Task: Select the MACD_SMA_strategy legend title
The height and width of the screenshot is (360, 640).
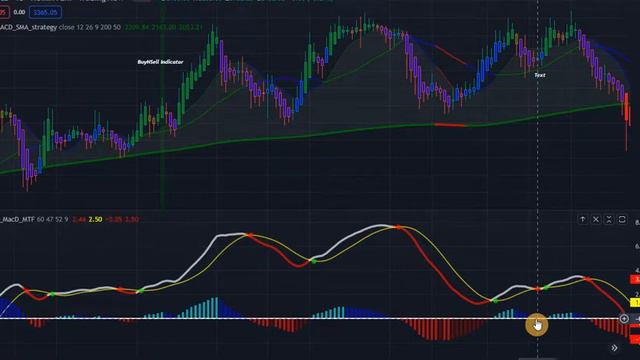Action: 28,27
